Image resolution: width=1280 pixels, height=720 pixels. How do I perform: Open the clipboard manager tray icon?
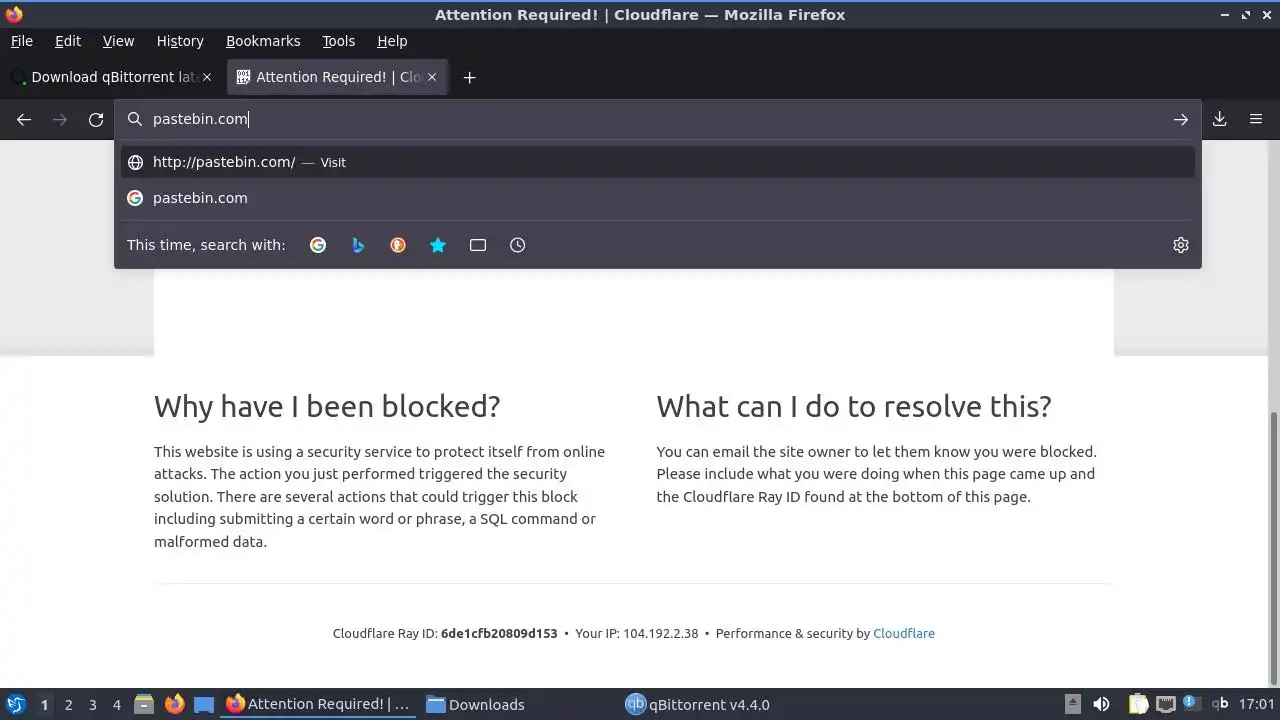click(x=1138, y=704)
